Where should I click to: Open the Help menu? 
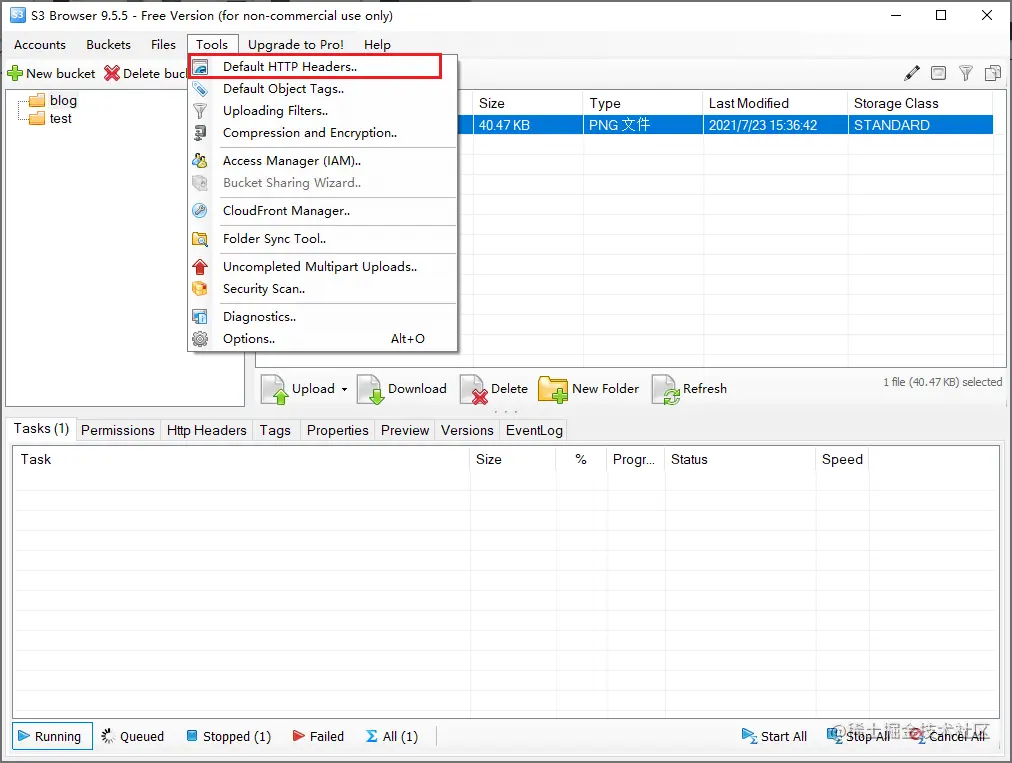click(x=378, y=45)
